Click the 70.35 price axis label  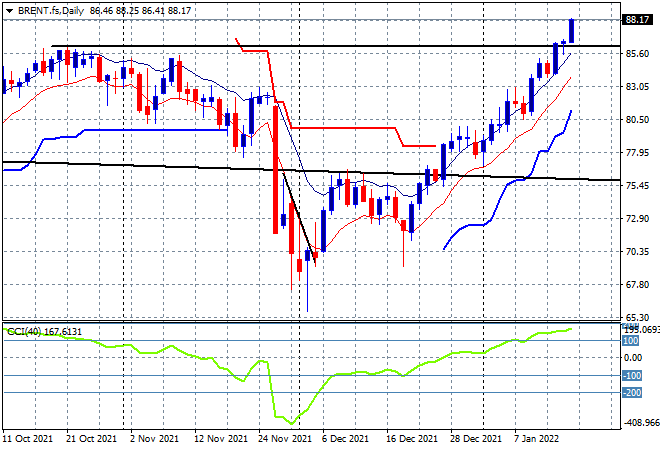tap(637, 252)
